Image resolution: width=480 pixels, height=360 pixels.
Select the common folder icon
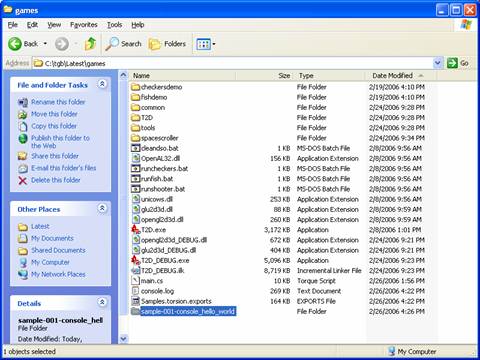(x=135, y=107)
